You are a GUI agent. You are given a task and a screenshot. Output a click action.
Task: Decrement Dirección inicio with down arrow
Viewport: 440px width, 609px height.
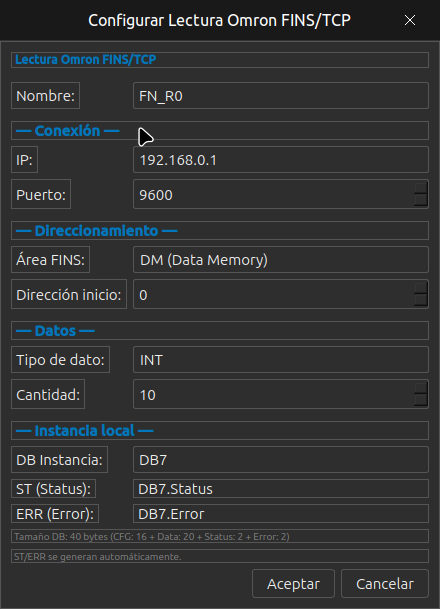(x=421, y=300)
